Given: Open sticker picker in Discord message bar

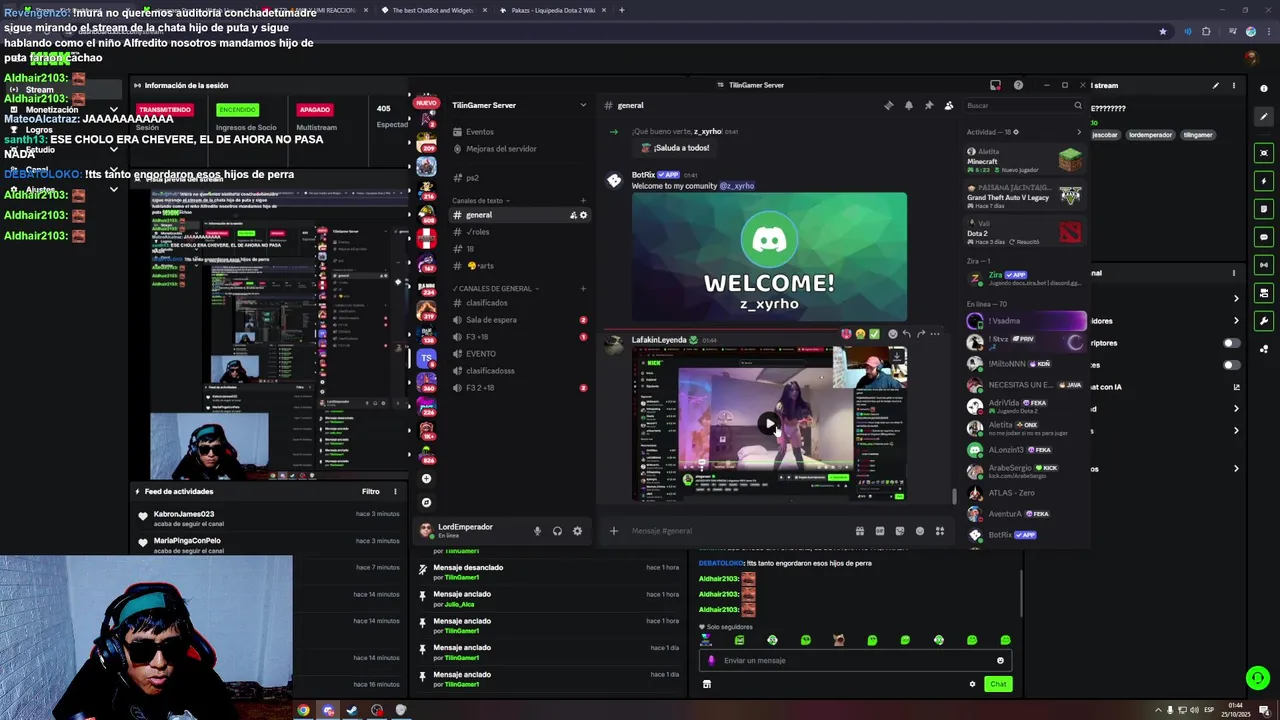Looking at the screenshot, I should [899, 531].
